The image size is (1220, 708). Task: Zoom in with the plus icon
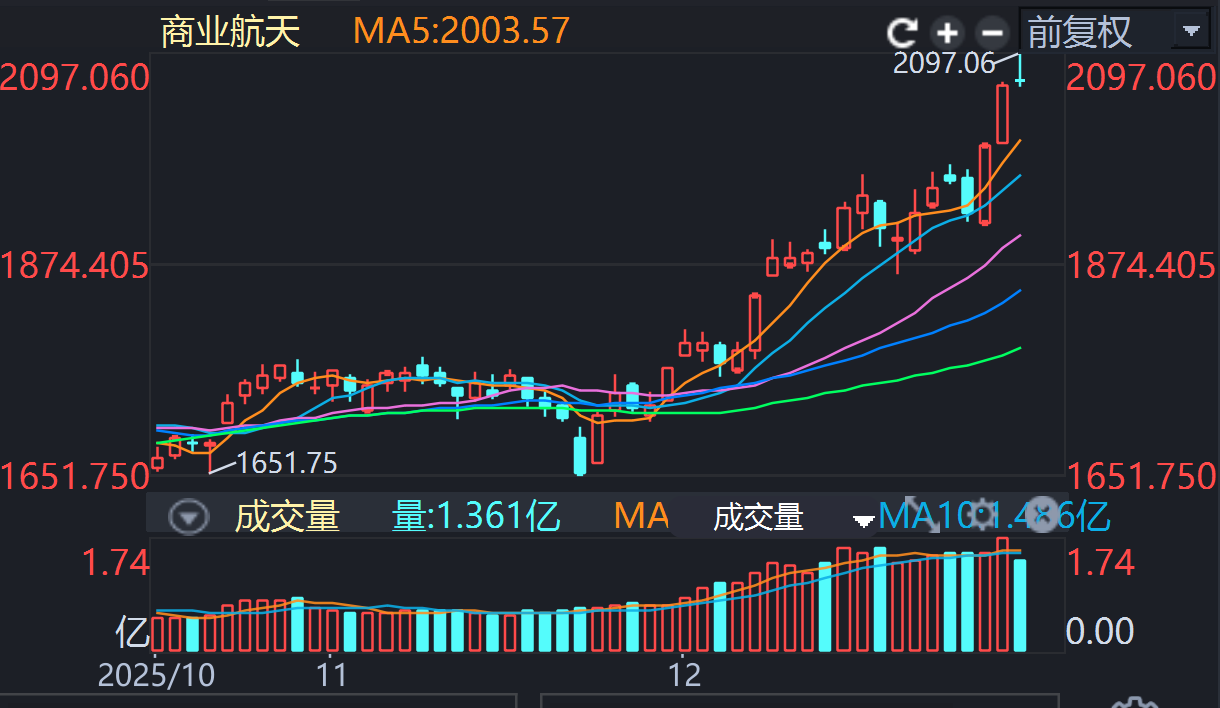[946, 33]
